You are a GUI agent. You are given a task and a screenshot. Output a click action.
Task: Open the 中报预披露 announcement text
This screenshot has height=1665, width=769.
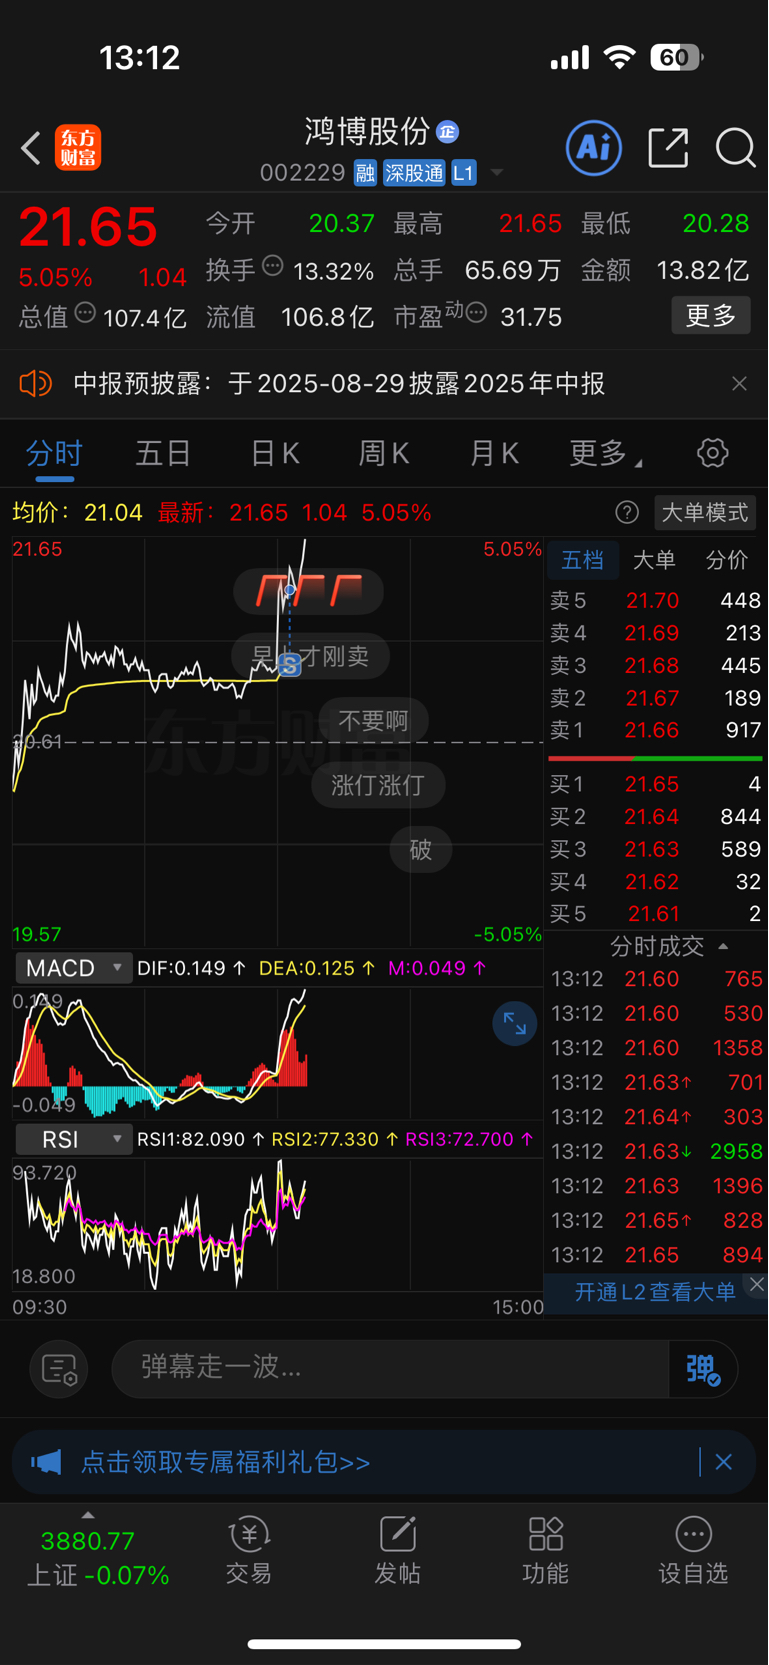coord(339,384)
